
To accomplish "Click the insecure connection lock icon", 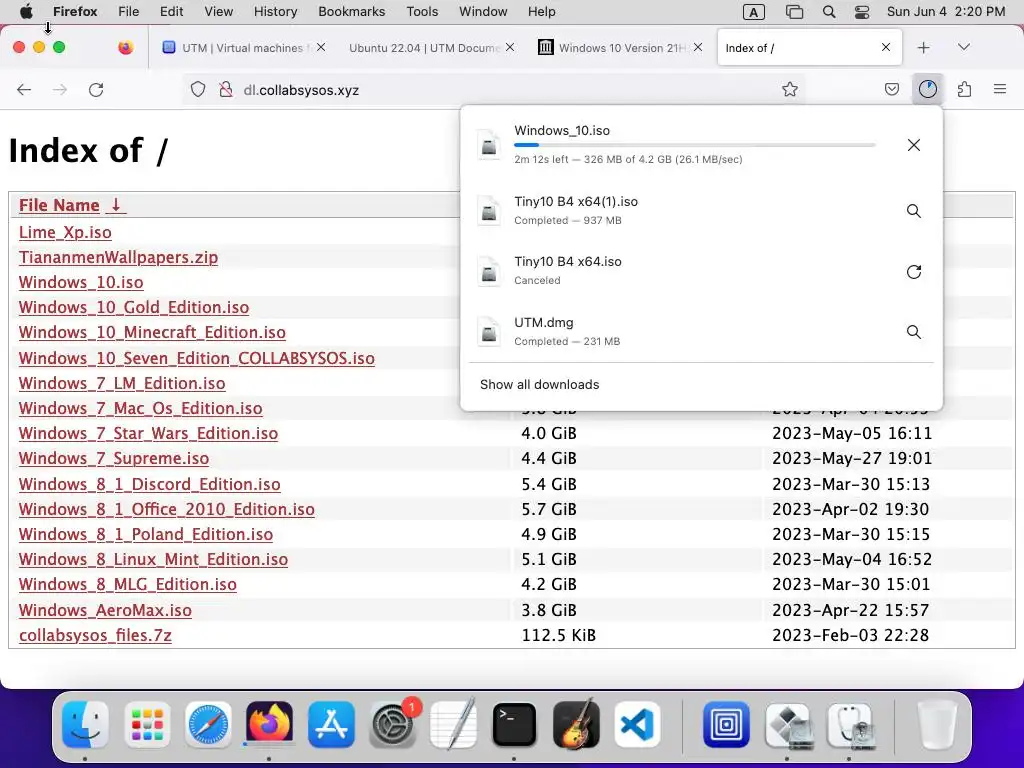I will [x=226, y=89].
